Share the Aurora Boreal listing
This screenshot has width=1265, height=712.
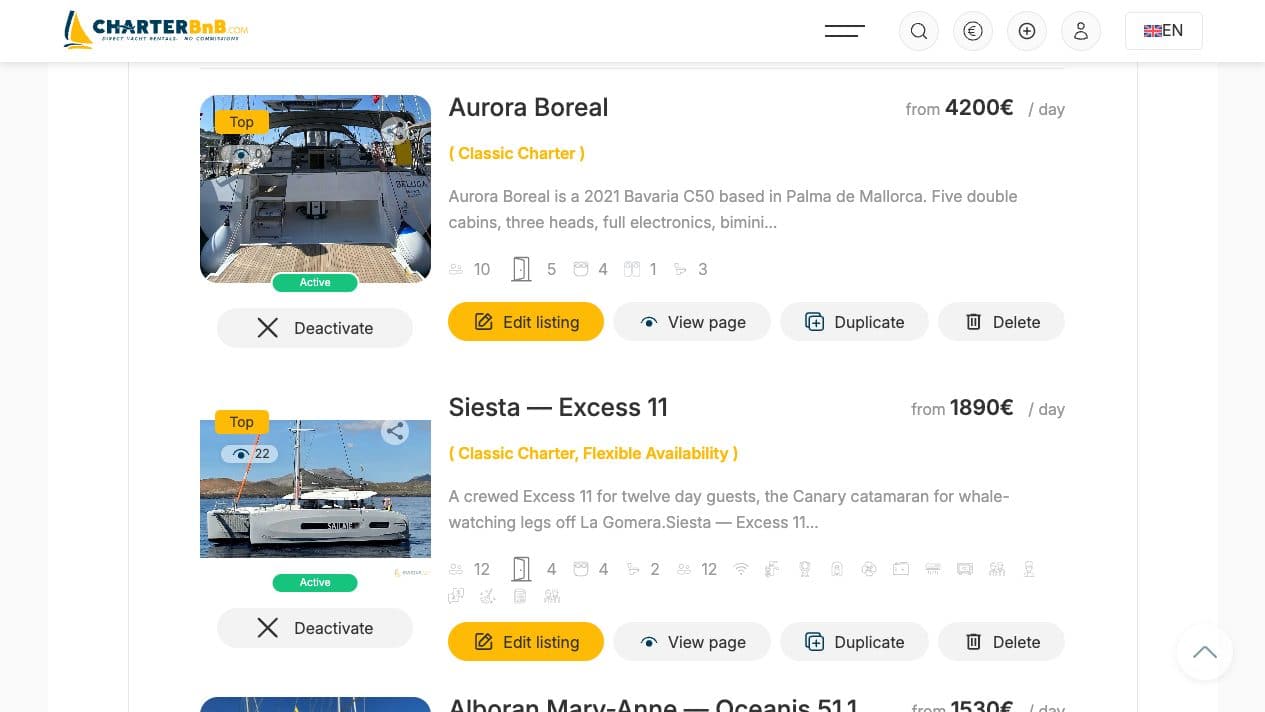[395, 131]
